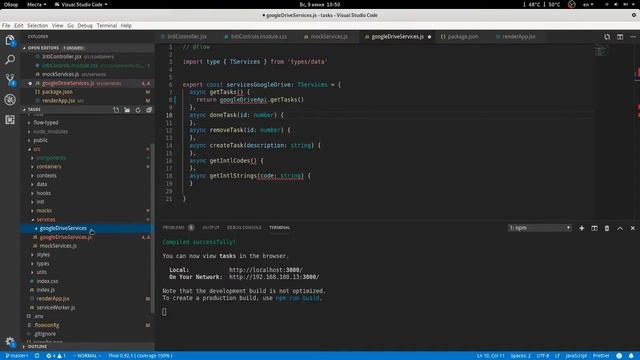
Task: Click Spaces: 2 indentation setting
Action: (x=520, y=356)
